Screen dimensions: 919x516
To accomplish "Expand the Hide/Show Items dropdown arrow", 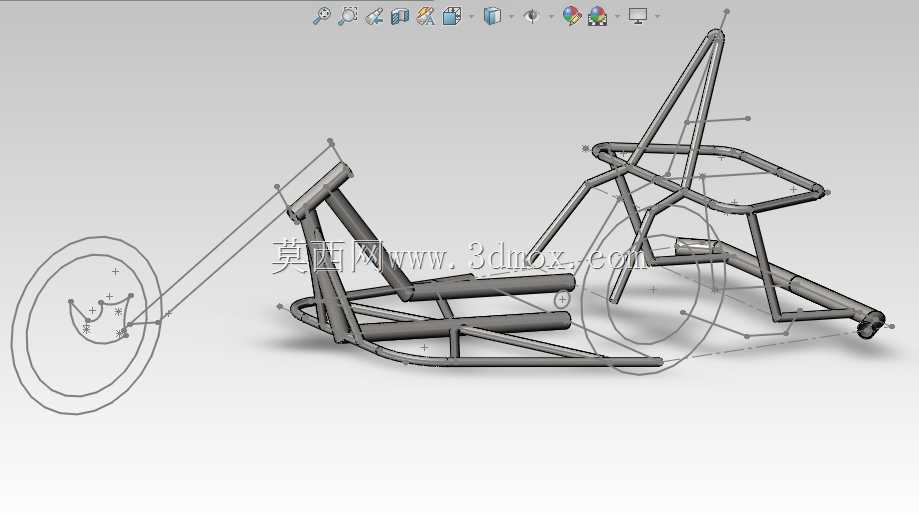I will (x=552, y=16).
